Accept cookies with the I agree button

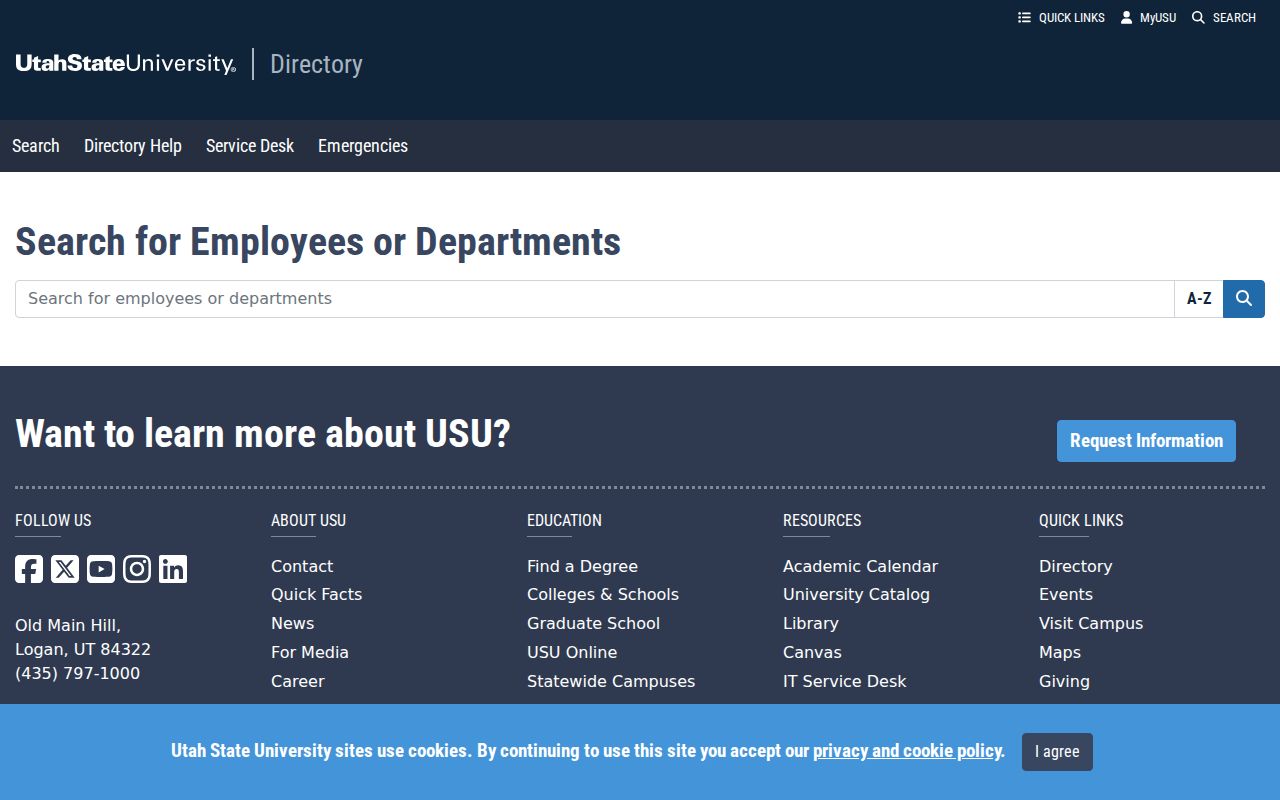1057,752
